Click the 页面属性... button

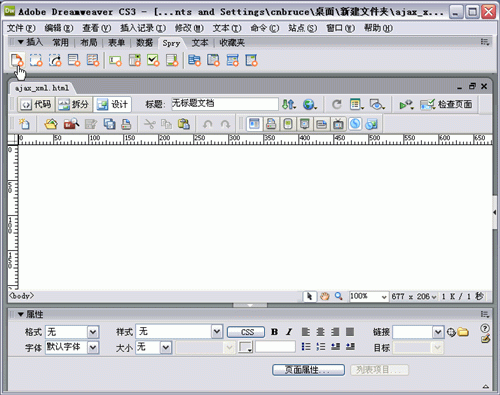pos(308,370)
